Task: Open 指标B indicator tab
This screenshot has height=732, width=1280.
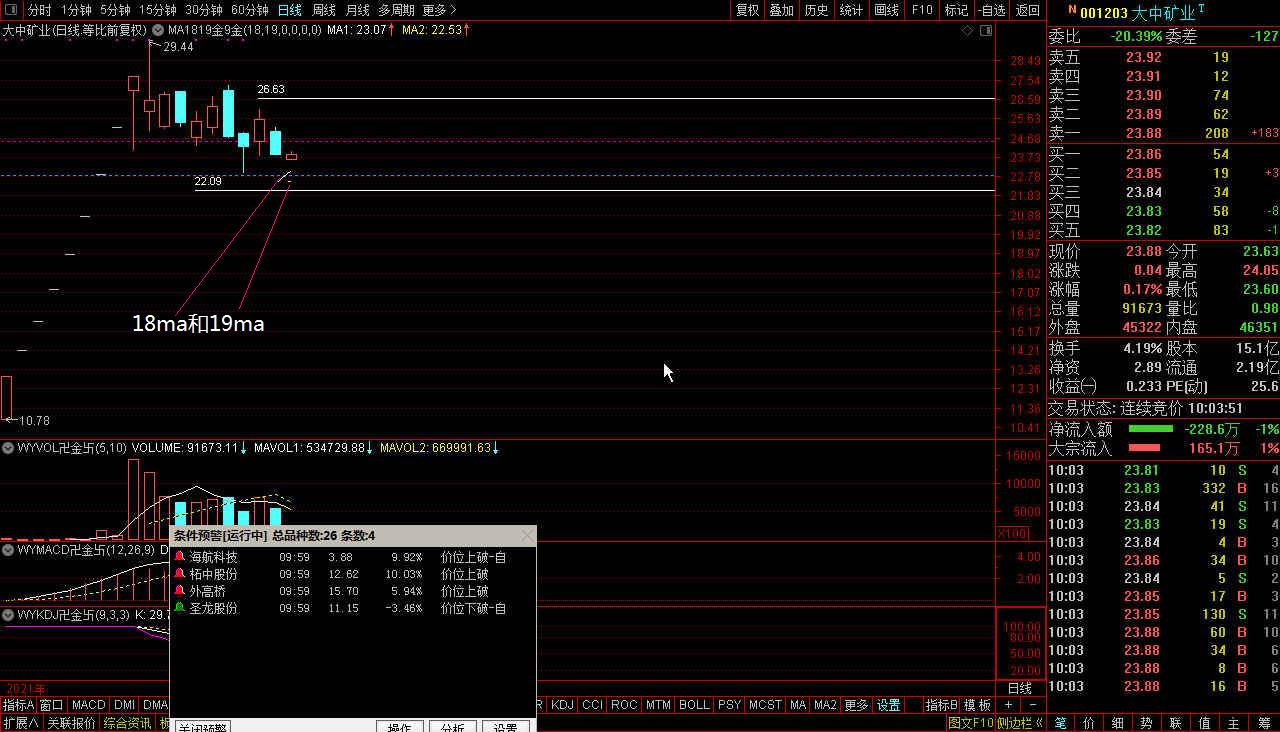Action: click(941, 705)
